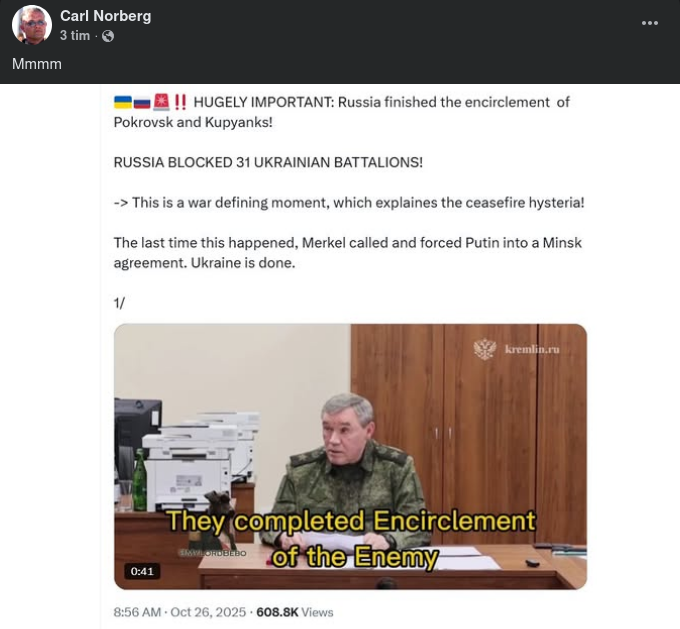Open the three-dot post options menu
Image resolution: width=680 pixels, height=629 pixels.
[x=650, y=23]
